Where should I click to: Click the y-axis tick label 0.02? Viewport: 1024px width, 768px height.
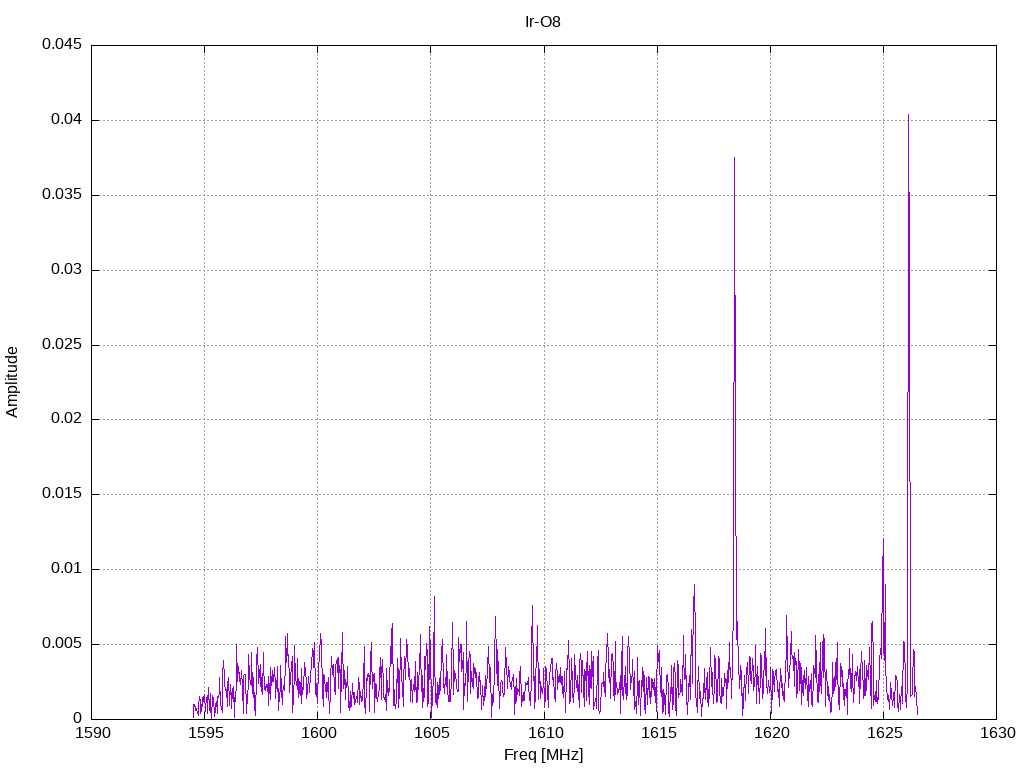point(67,419)
